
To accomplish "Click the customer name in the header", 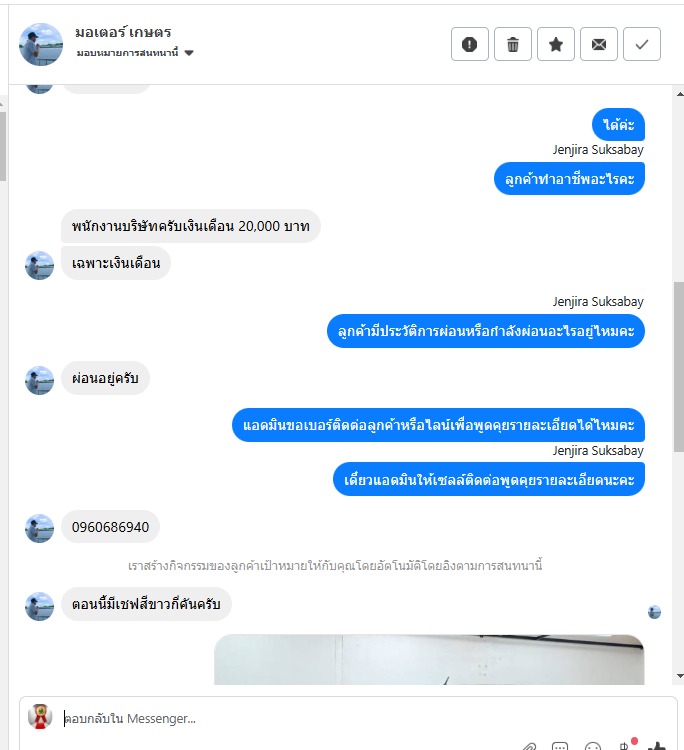I will click(123, 32).
